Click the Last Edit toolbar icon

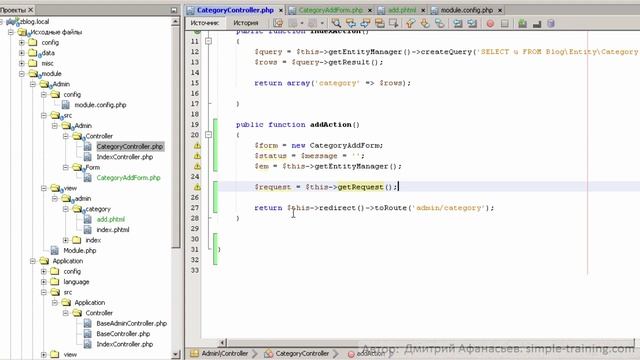tap(278, 23)
